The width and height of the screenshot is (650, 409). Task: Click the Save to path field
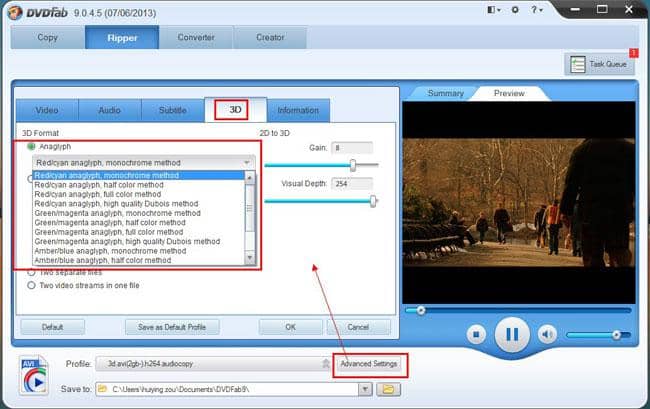click(x=228, y=389)
